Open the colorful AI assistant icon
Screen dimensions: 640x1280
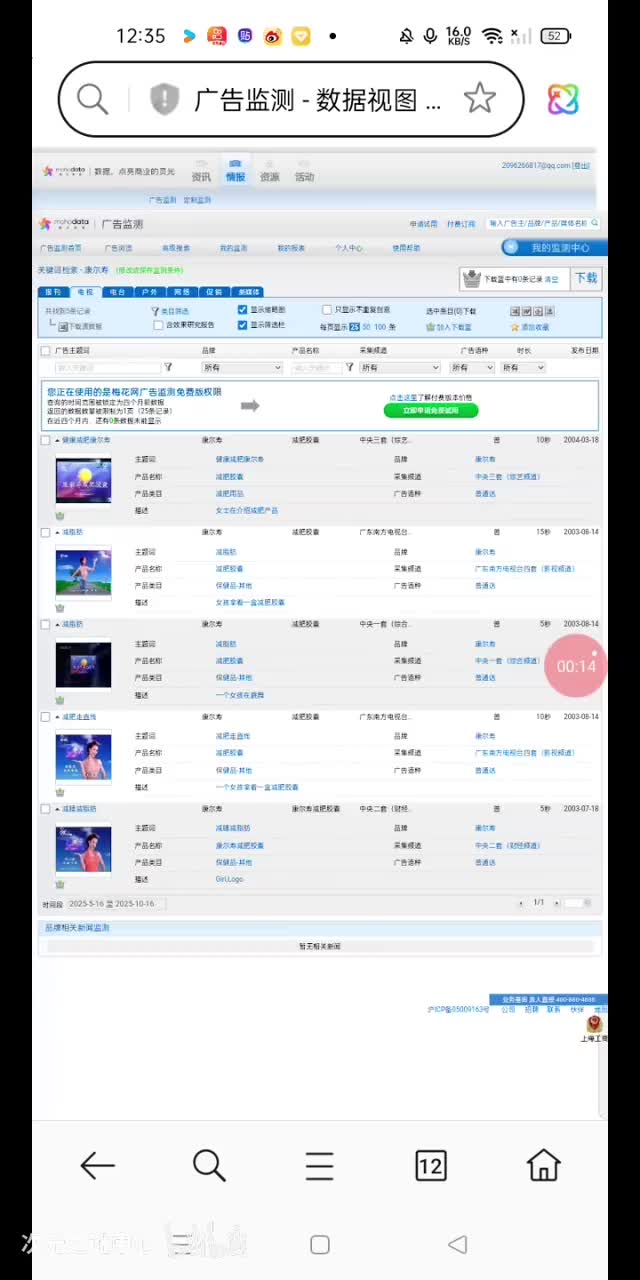[x=563, y=99]
